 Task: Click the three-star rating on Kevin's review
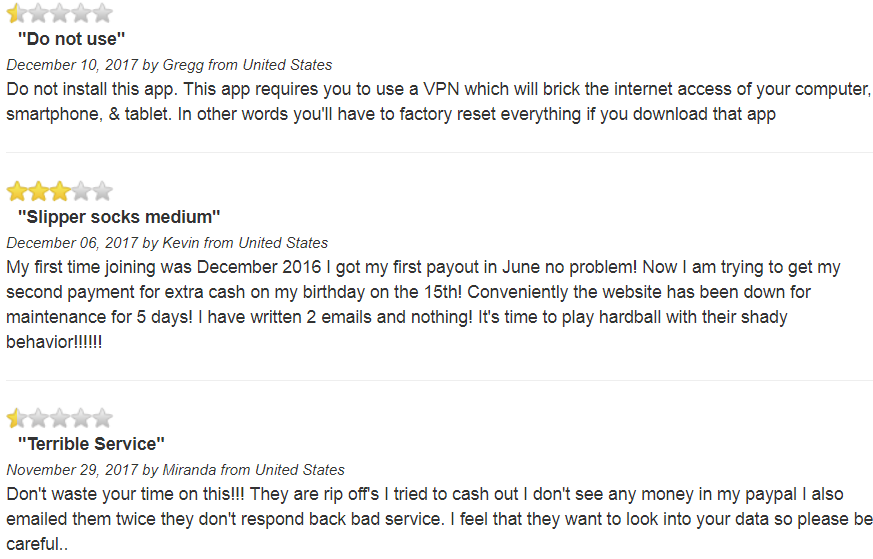pyautogui.click(x=60, y=192)
